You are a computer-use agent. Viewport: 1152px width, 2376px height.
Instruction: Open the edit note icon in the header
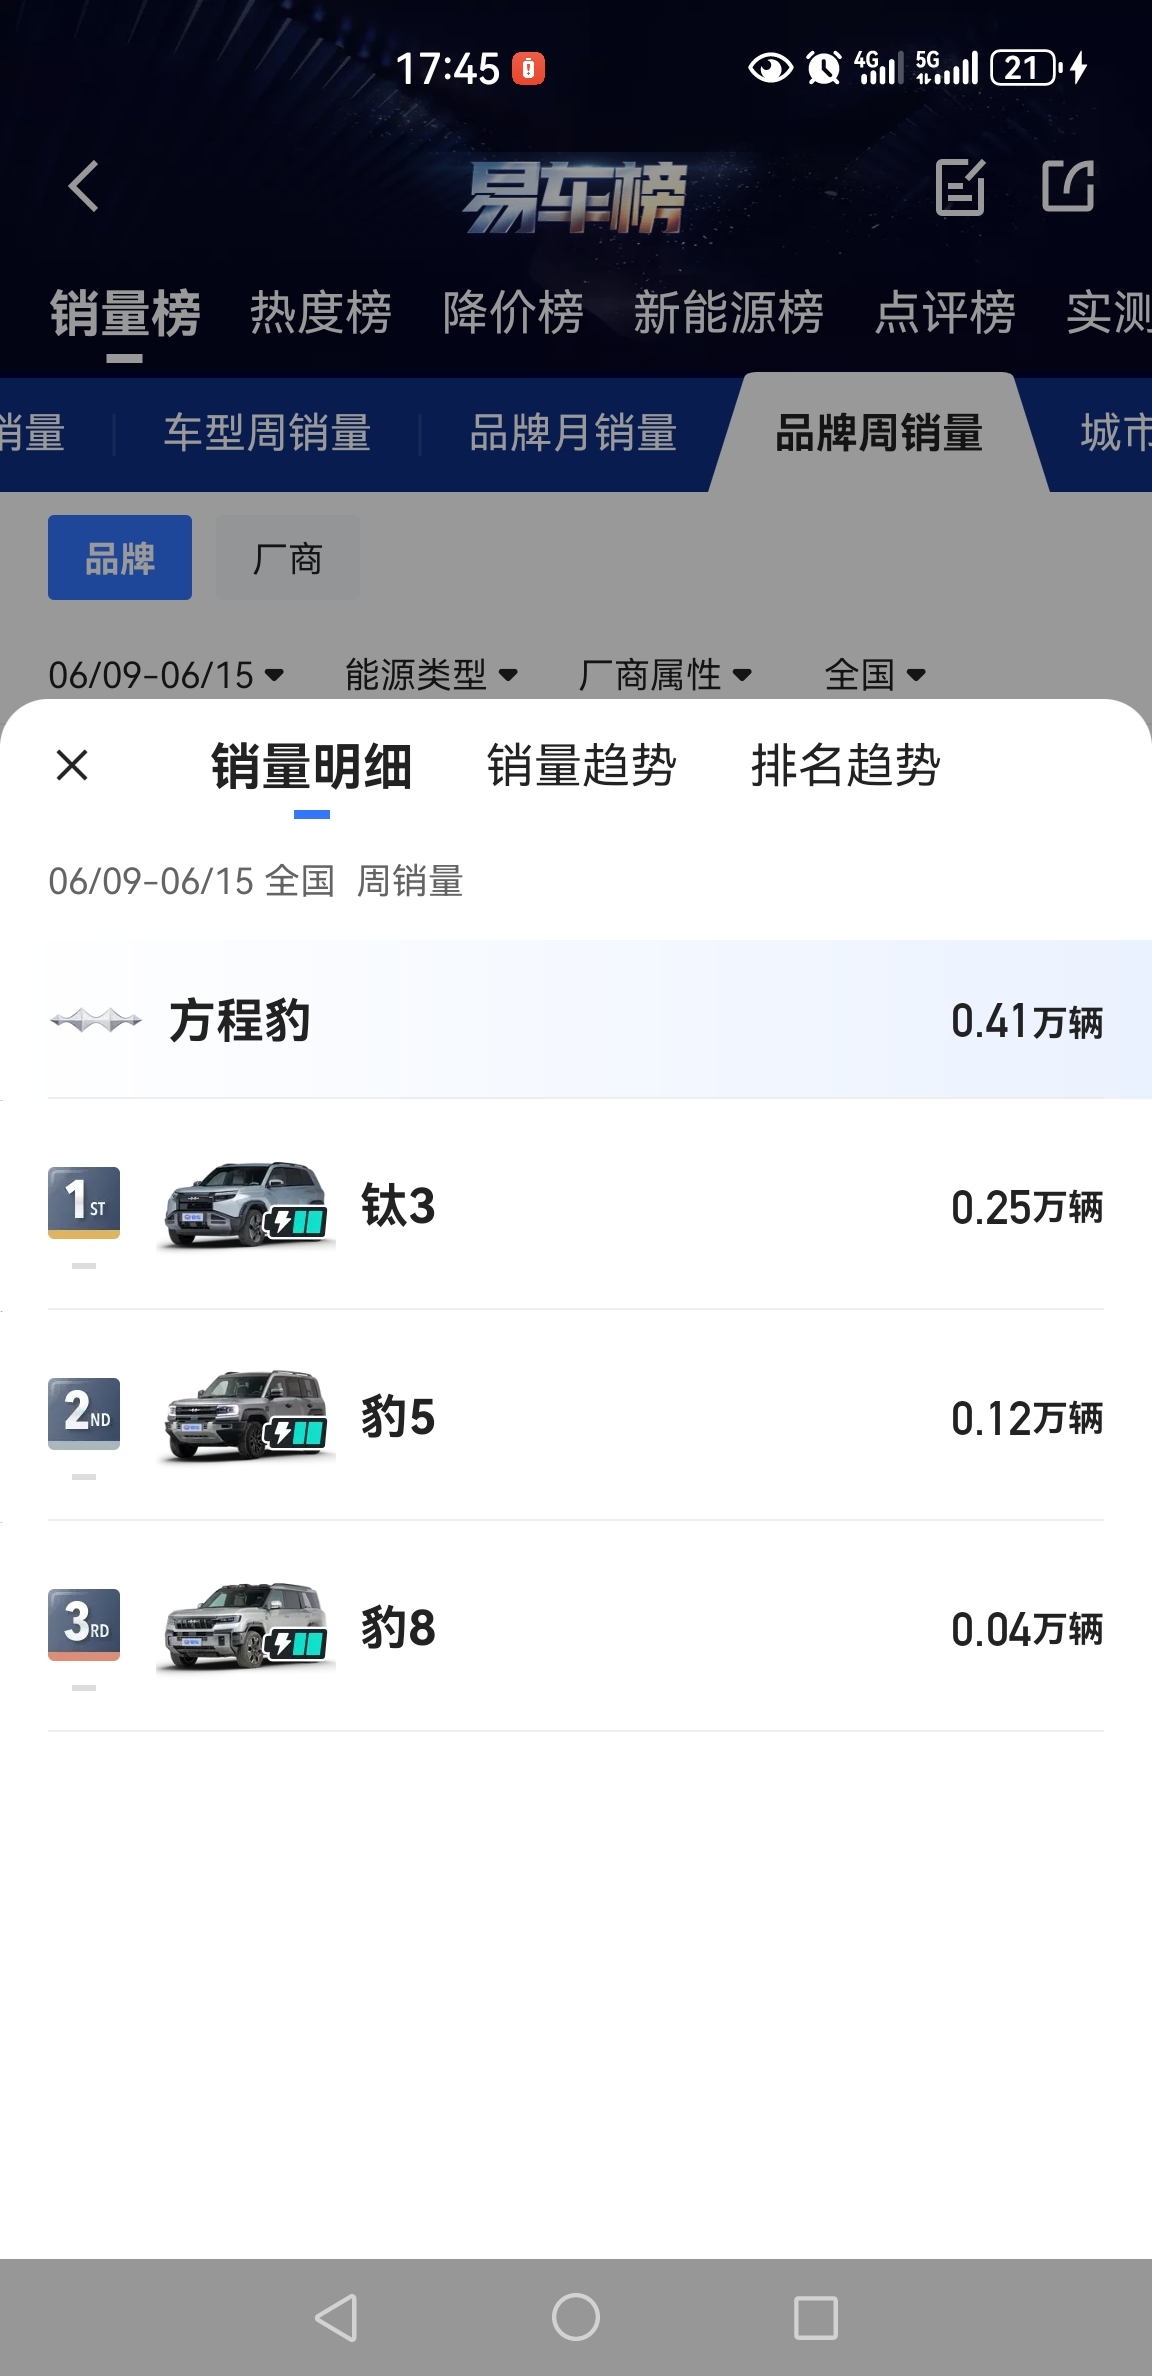pyautogui.click(x=960, y=186)
